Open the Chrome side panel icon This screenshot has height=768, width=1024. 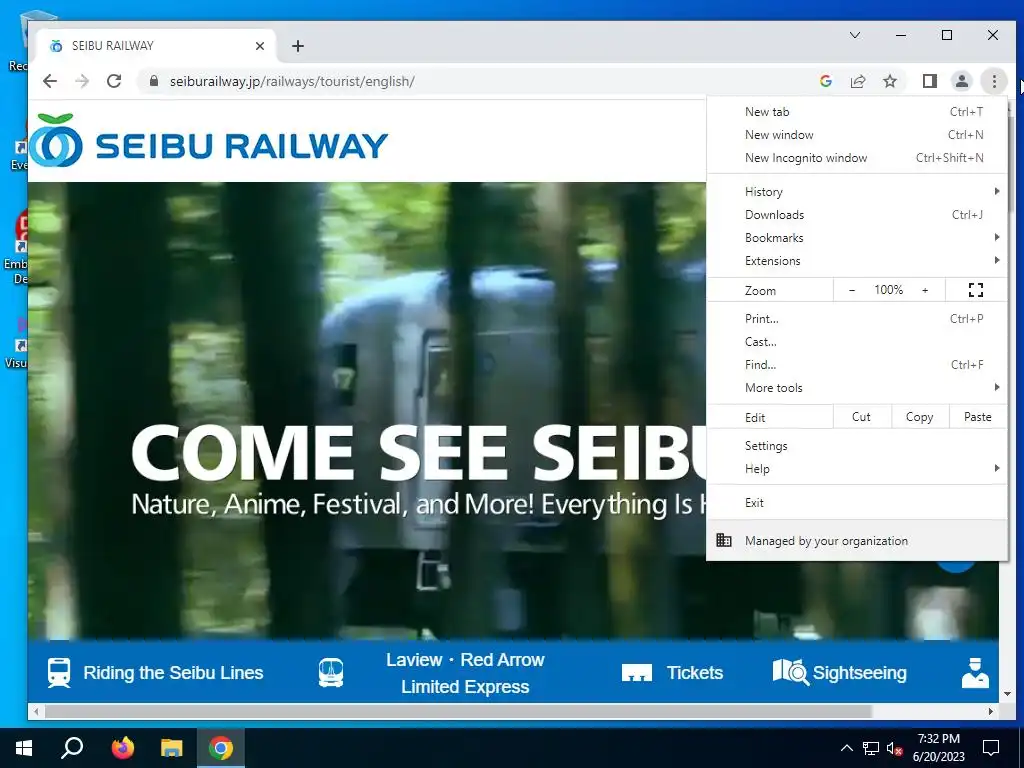pyautogui.click(x=929, y=81)
